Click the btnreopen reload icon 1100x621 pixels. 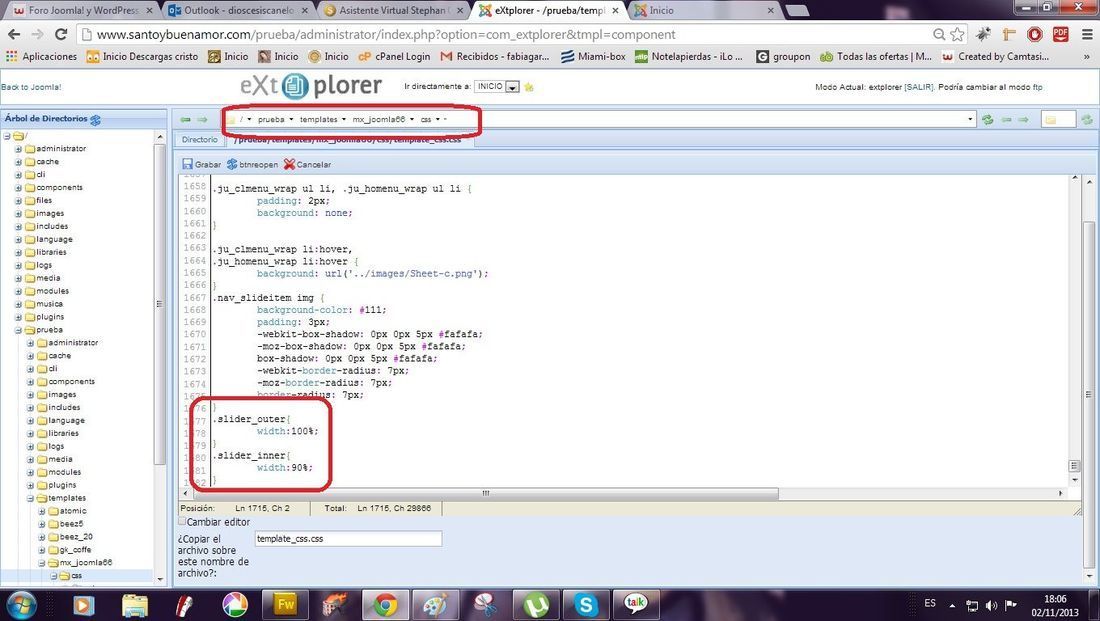click(x=232, y=164)
